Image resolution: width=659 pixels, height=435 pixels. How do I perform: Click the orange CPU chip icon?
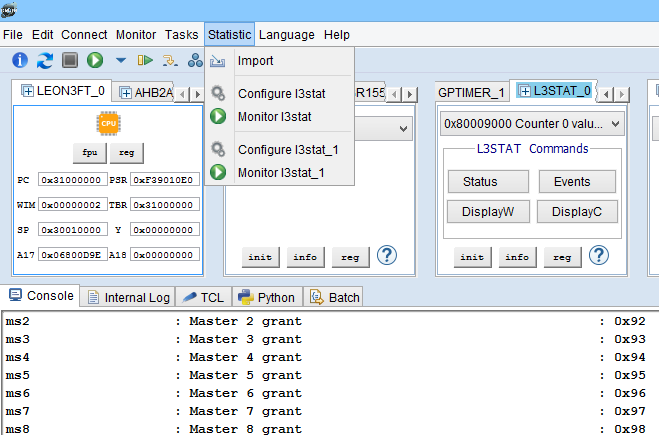point(108,124)
